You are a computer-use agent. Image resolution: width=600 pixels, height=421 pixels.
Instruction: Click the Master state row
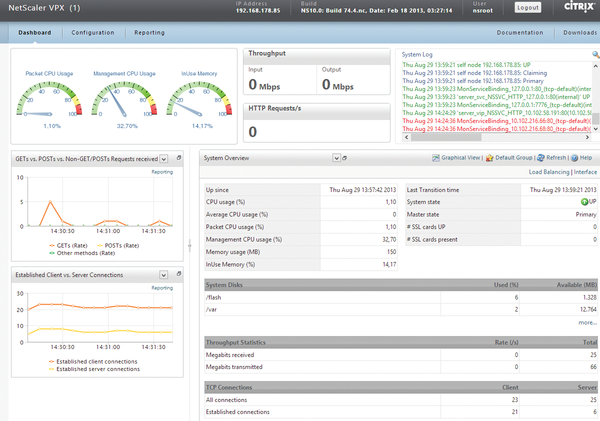501,214
